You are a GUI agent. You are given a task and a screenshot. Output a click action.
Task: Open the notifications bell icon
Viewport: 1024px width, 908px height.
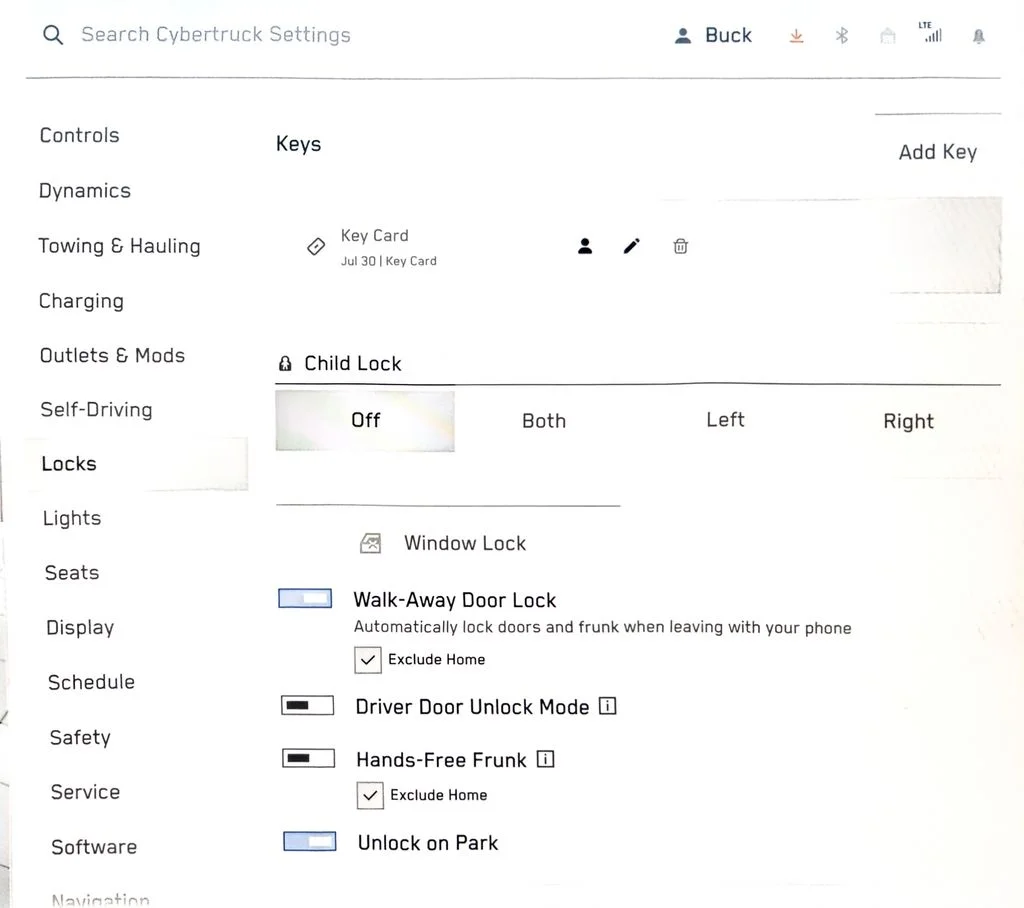click(978, 36)
